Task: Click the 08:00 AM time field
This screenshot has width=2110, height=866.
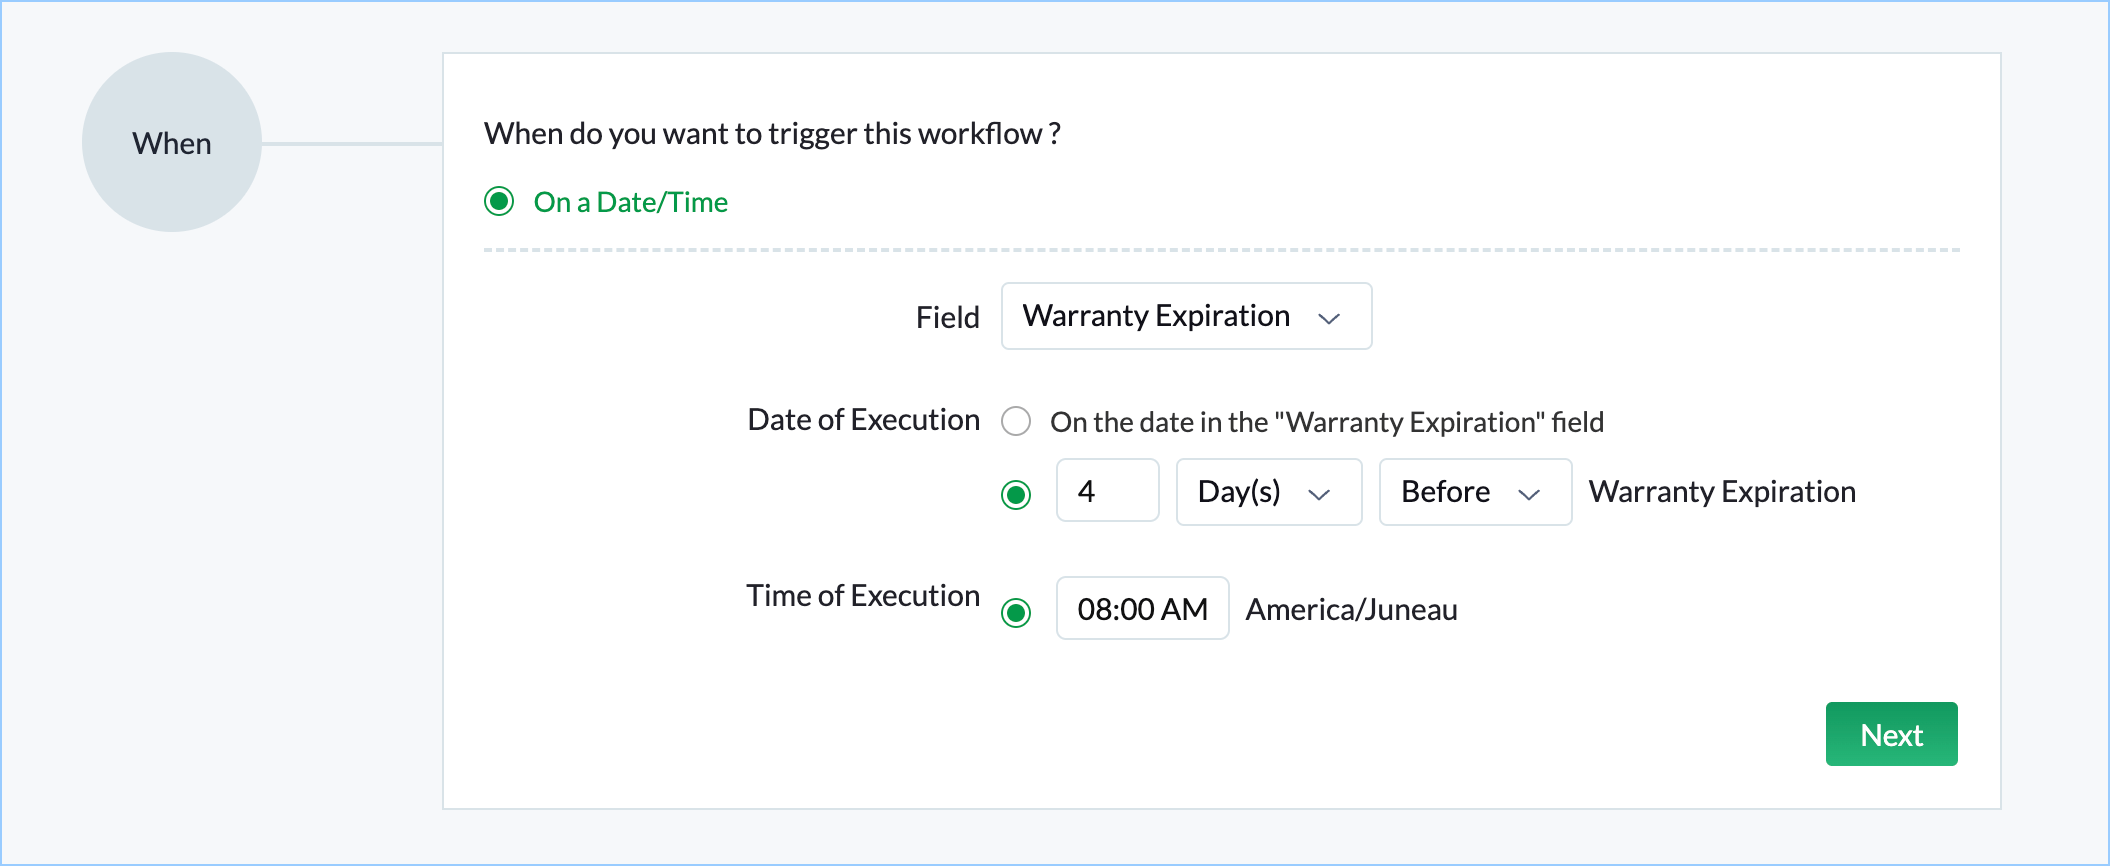Action: [x=1142, y=609]
